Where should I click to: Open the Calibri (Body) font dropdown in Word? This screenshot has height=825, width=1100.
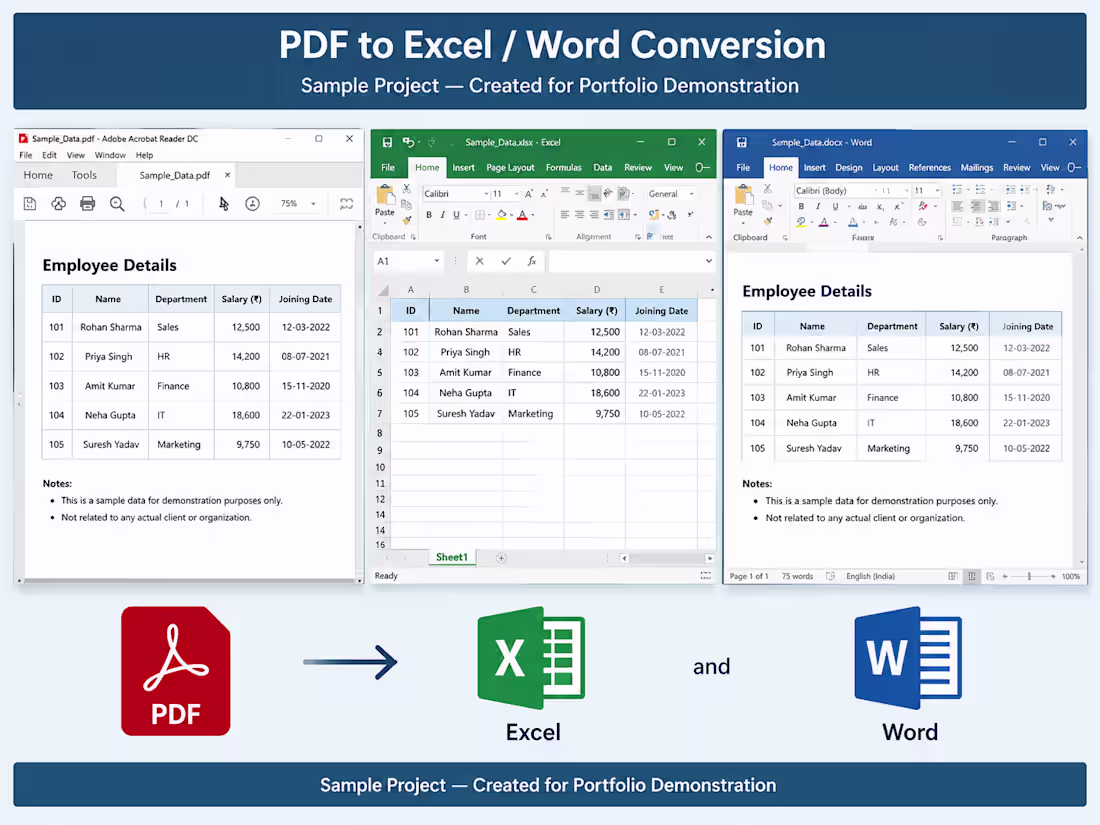(x=876, y=190)
